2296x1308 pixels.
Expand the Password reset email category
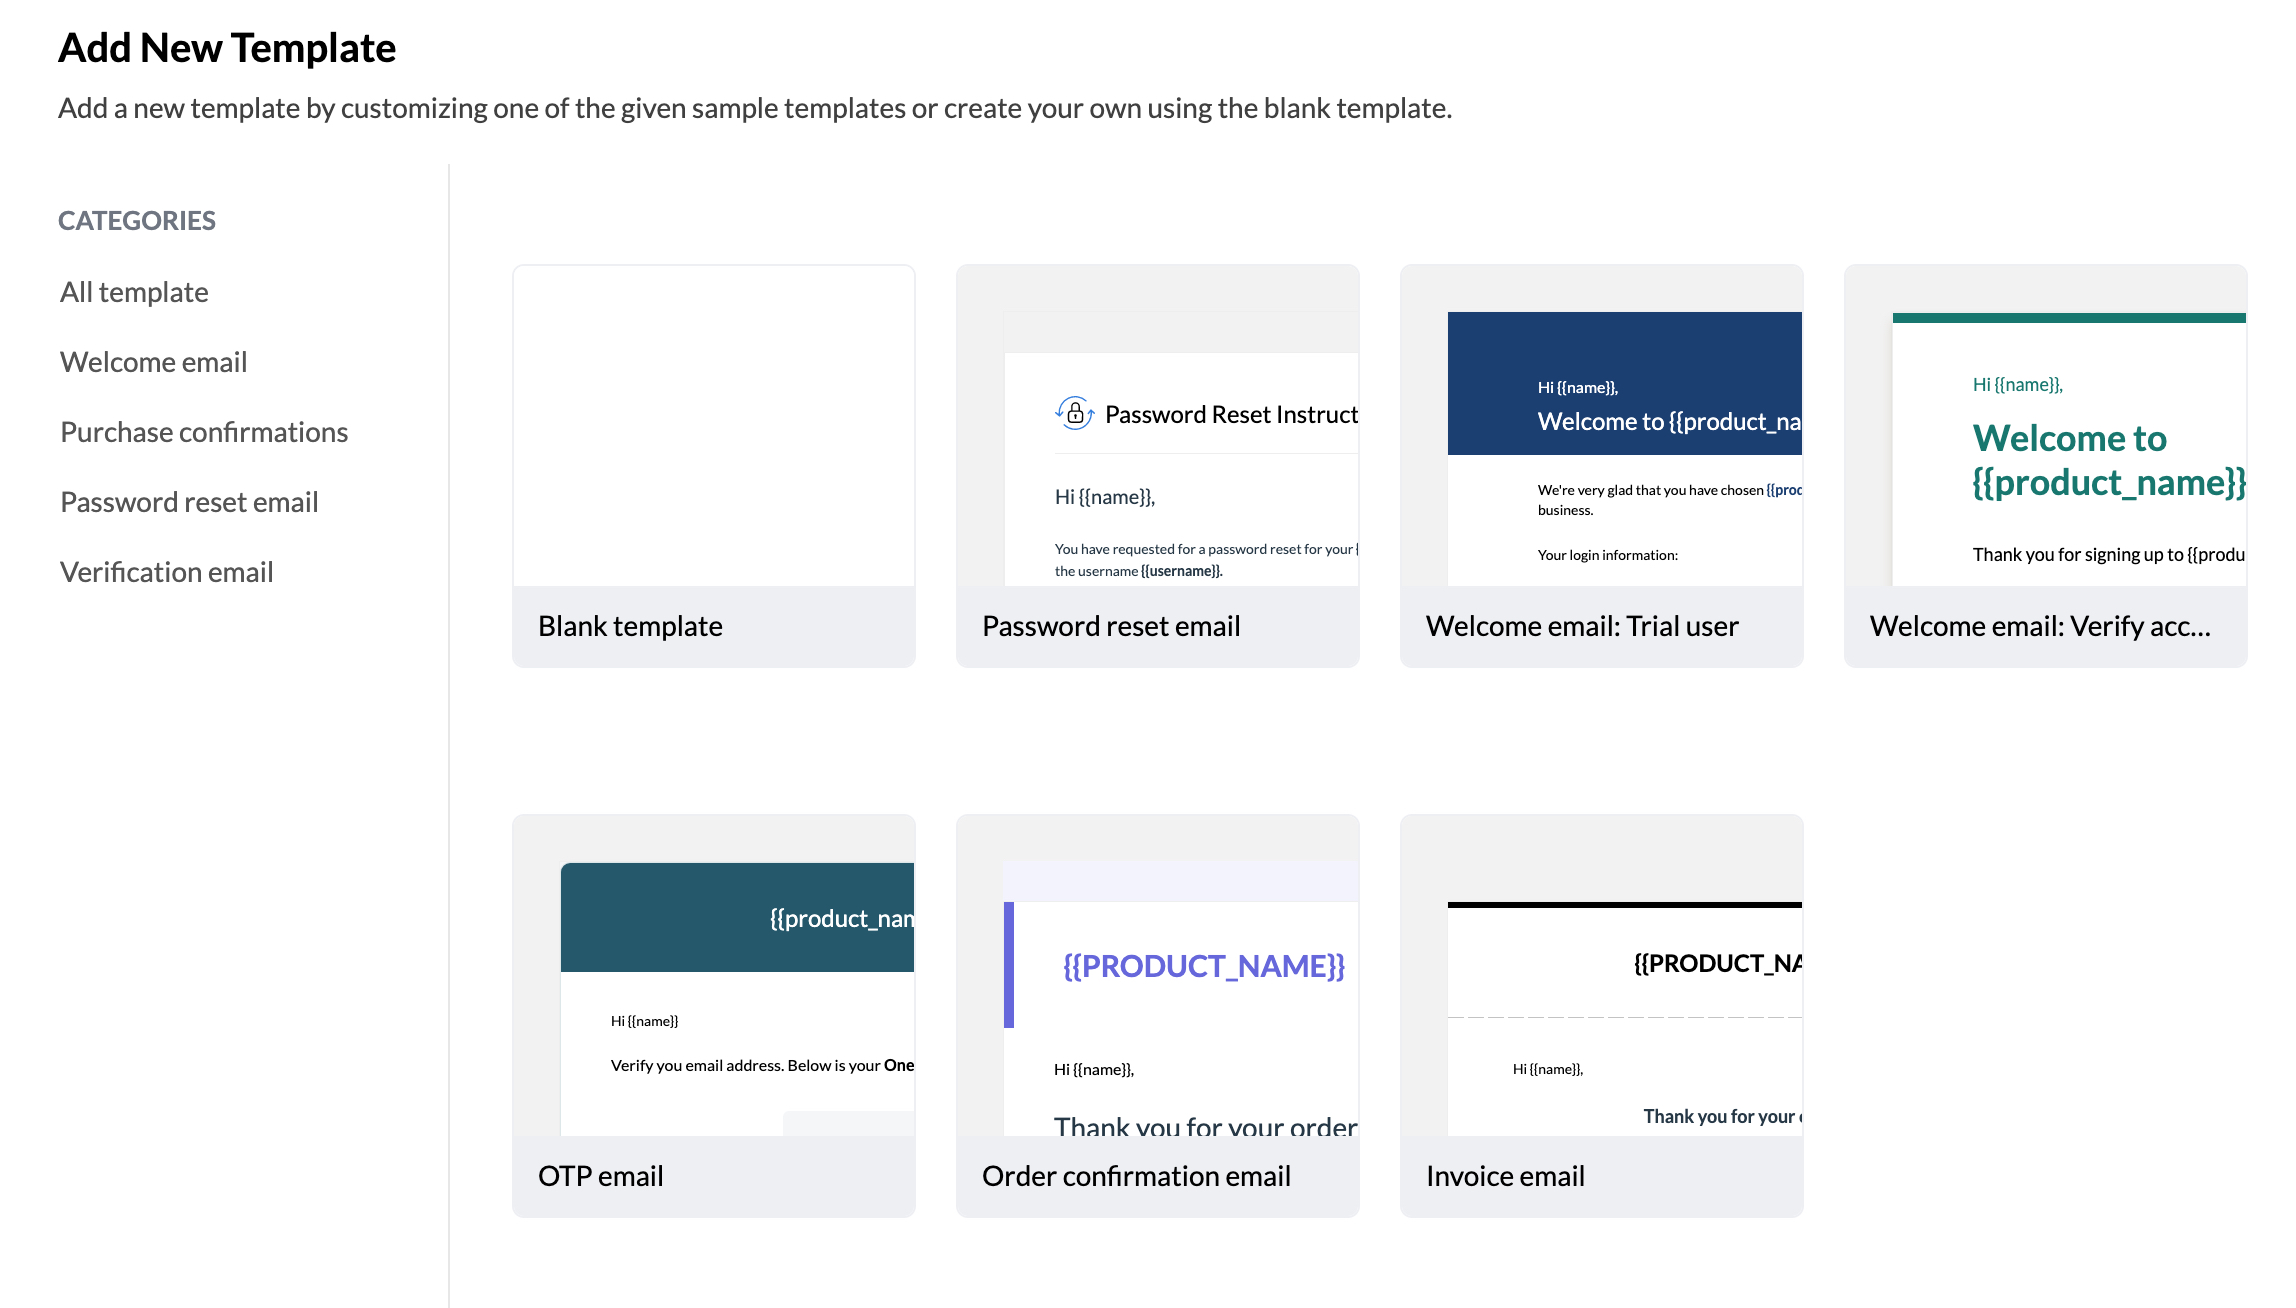[x=188, y=502]
